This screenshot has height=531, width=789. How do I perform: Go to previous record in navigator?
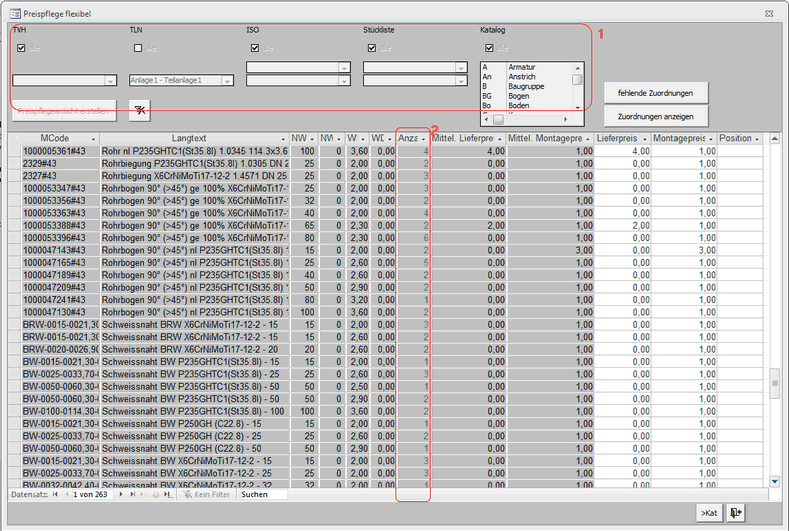66,495
